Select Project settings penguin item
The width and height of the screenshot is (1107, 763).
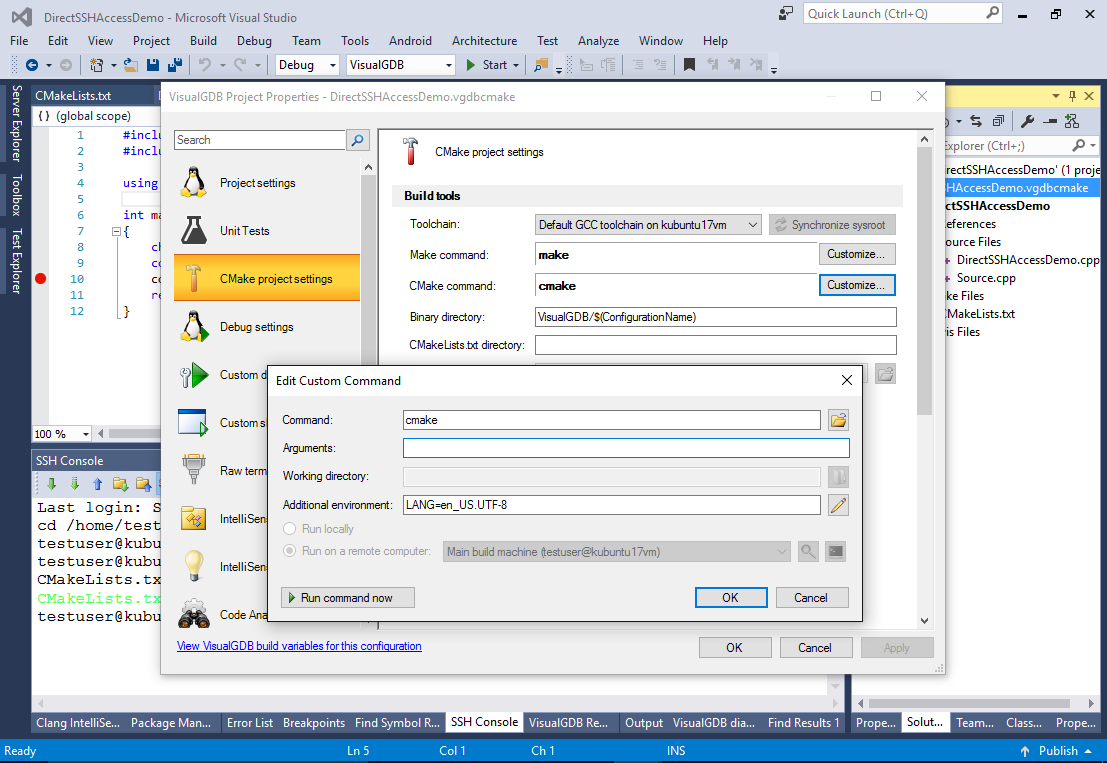(x=267, y=183)
